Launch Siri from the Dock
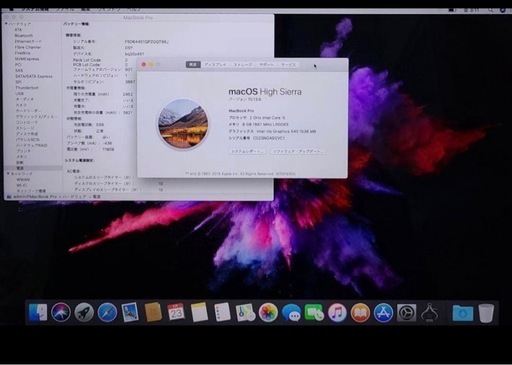 (61, 312)
